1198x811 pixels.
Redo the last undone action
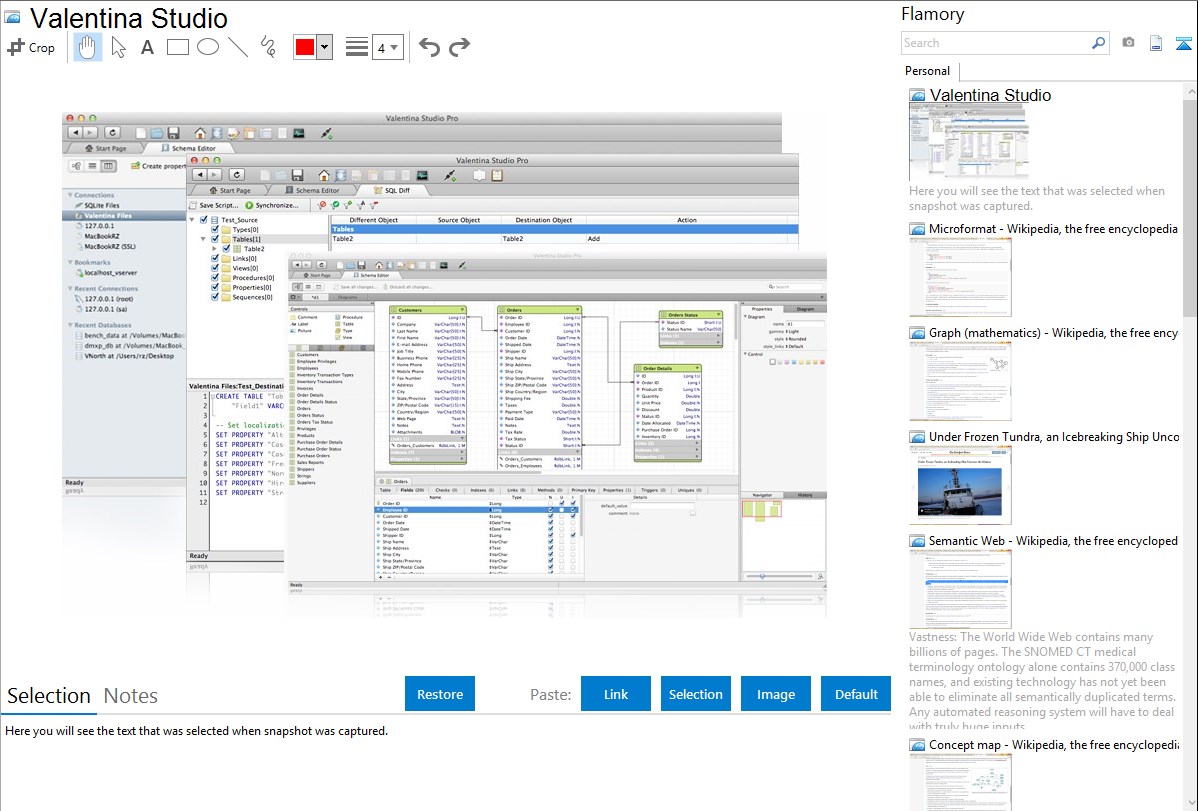[459, 47]
